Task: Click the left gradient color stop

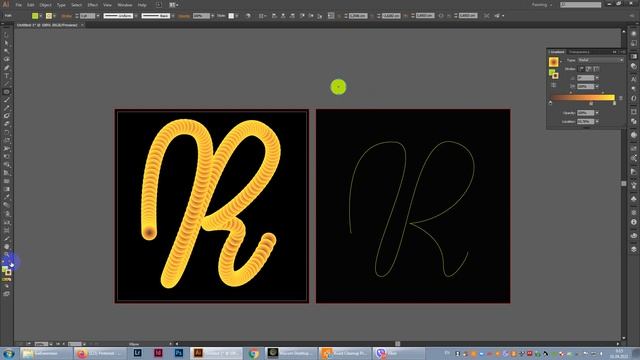Action: tap(550, 103)
